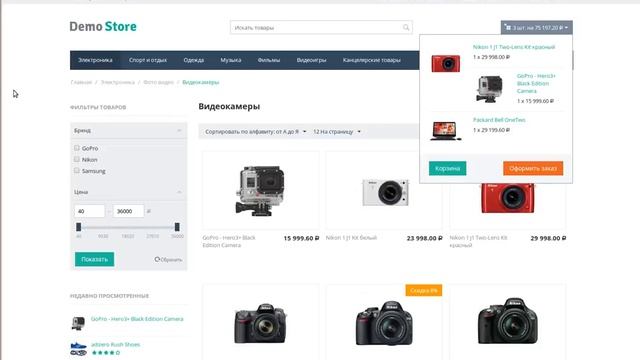Click Packard Bell computer thumbnail in cart
640x360 pixels.
446,131
